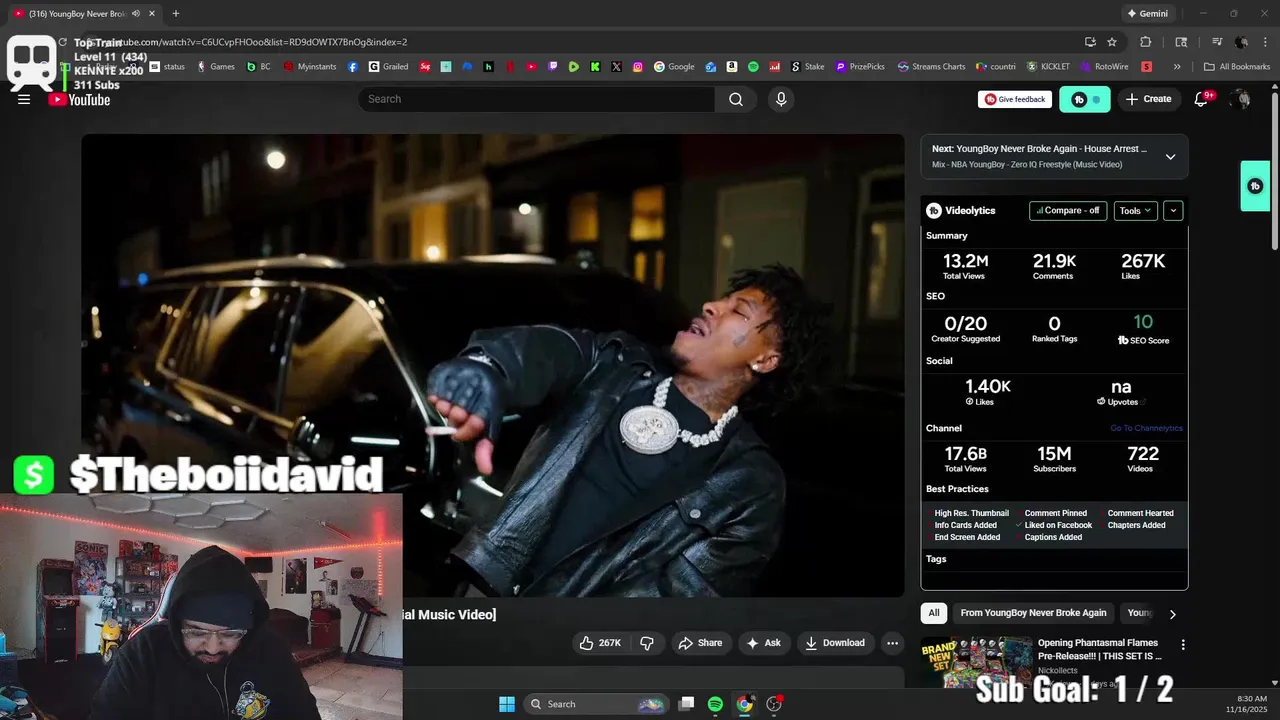Click the Share button
This screenshot has width=1280, height=720.
click(700, 643)
